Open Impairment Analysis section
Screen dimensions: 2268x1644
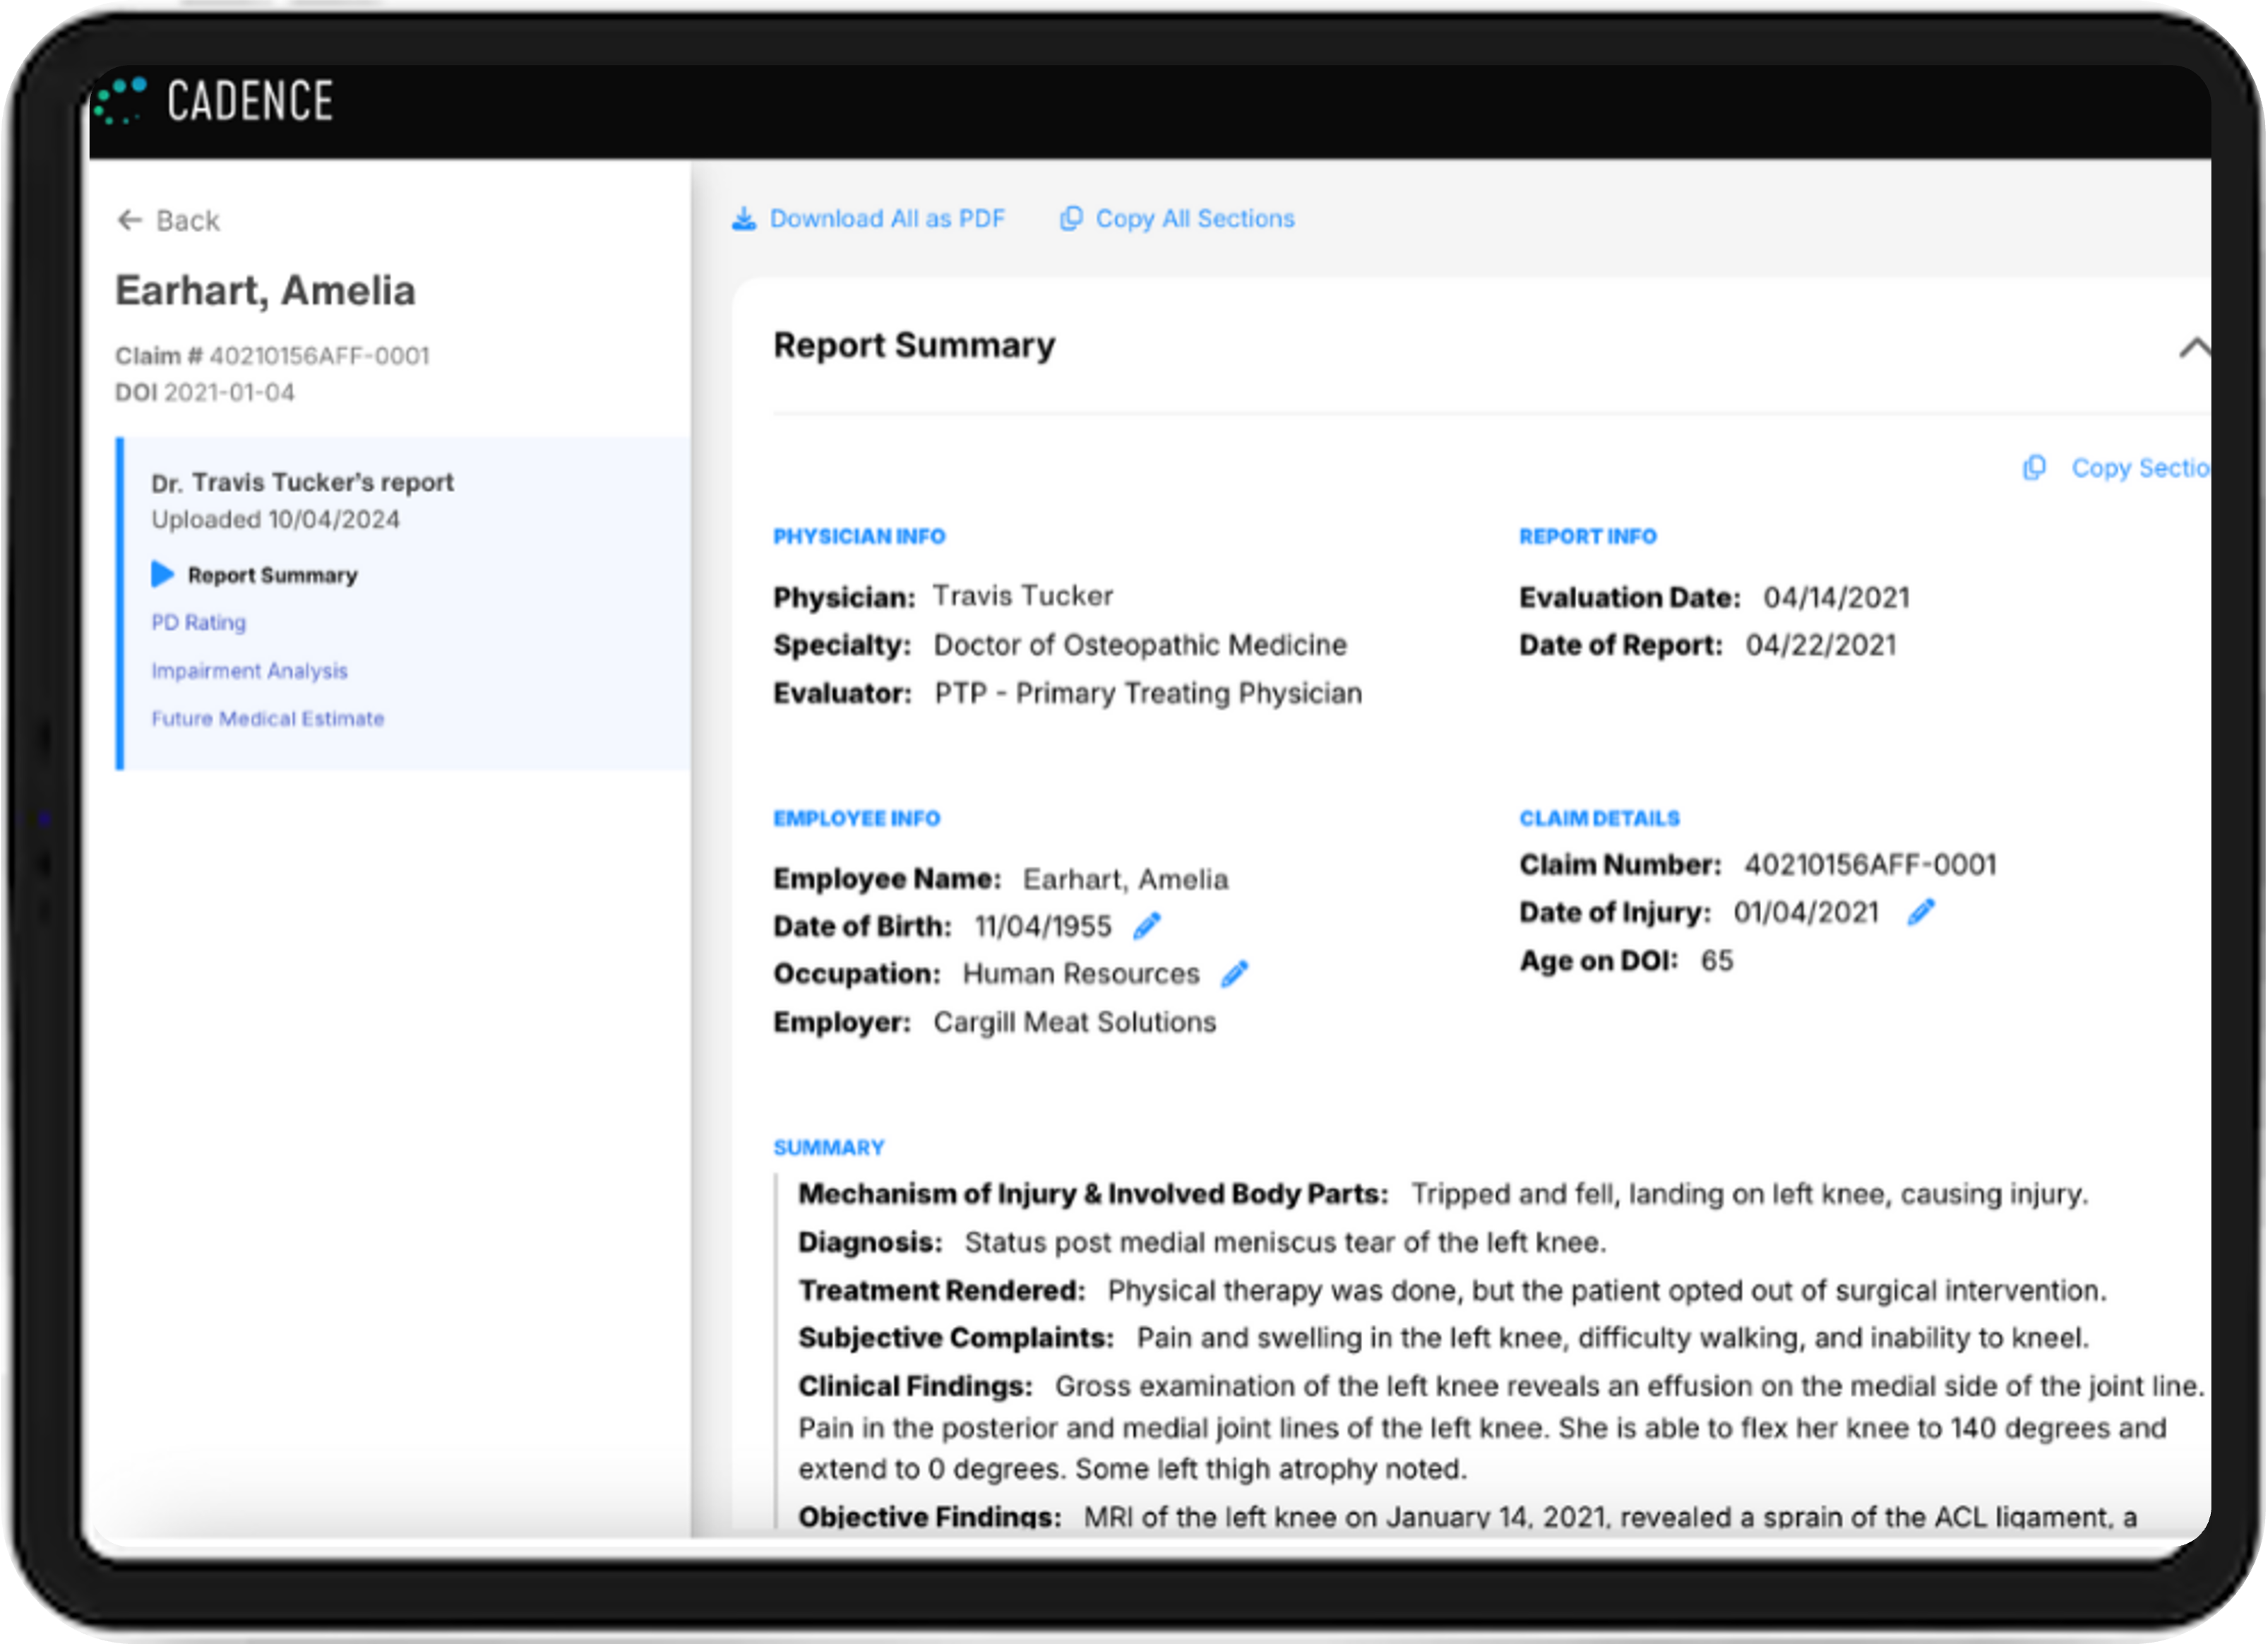(x=249, y=670)
